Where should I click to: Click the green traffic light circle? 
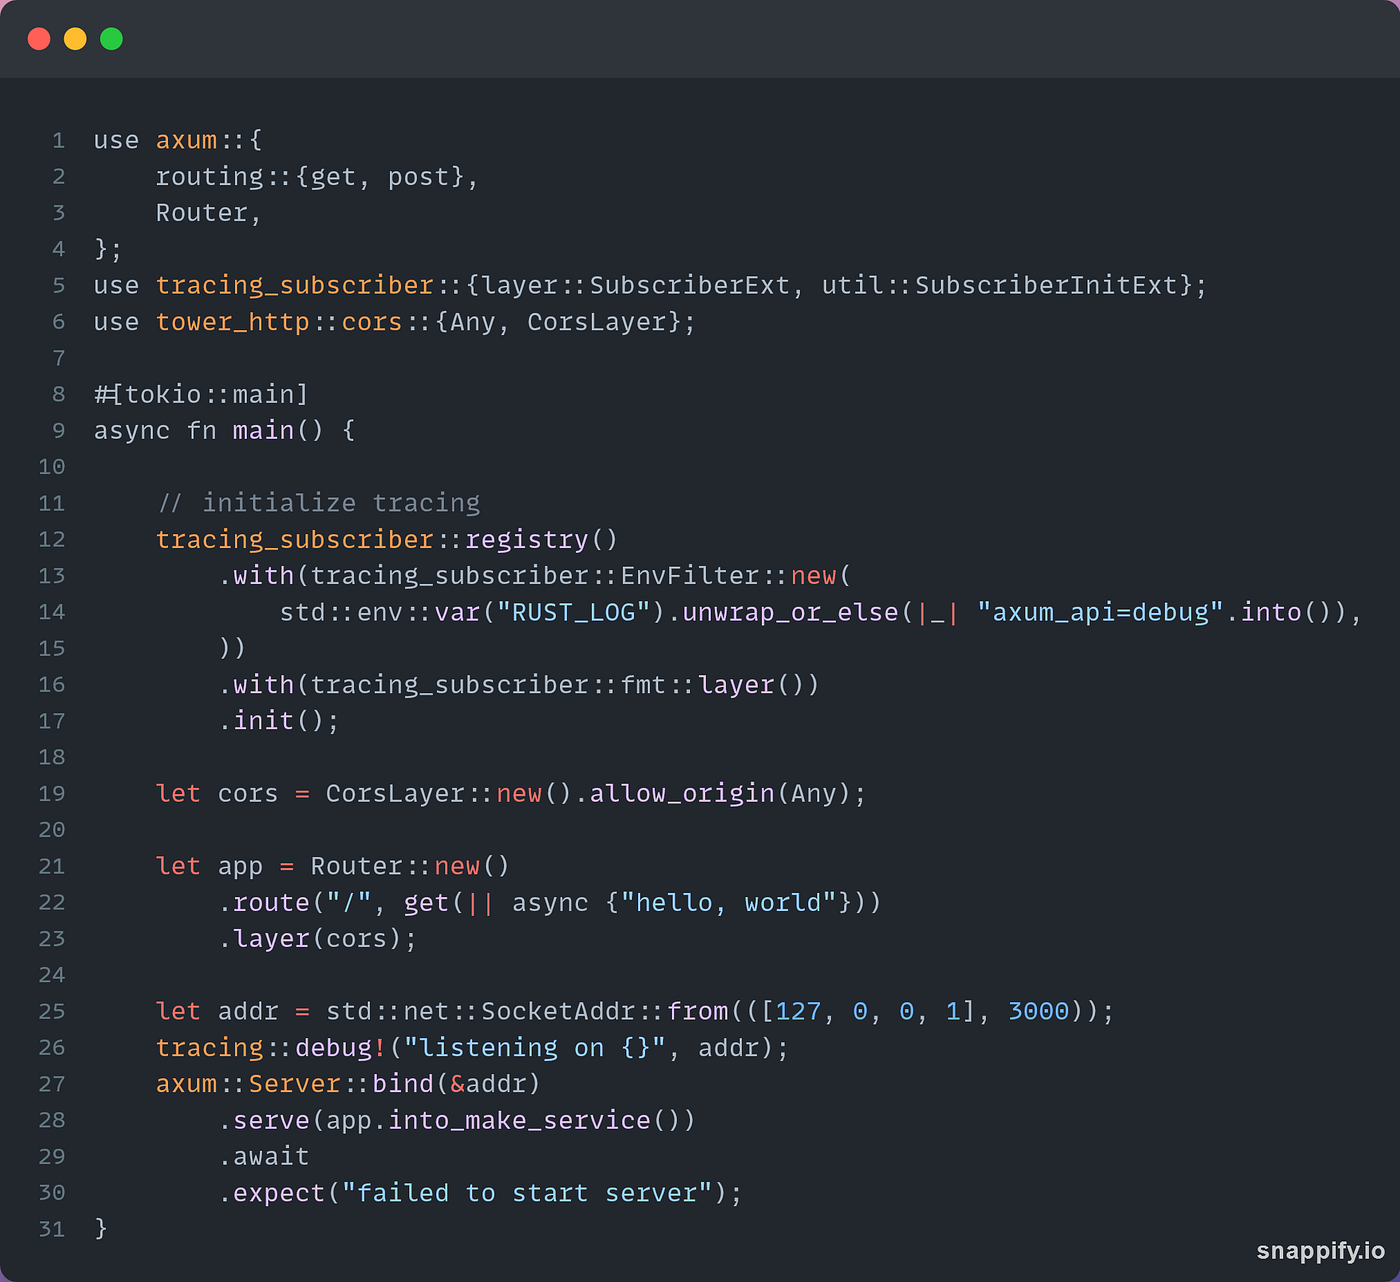point(112,38)
